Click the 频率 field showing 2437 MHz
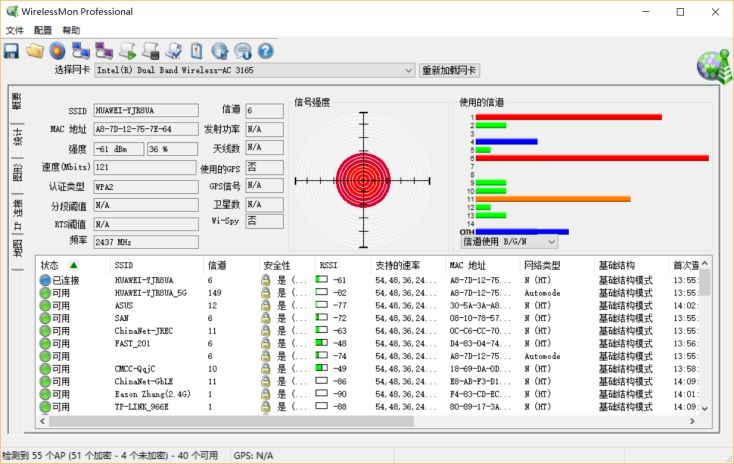 coord(146,242)
